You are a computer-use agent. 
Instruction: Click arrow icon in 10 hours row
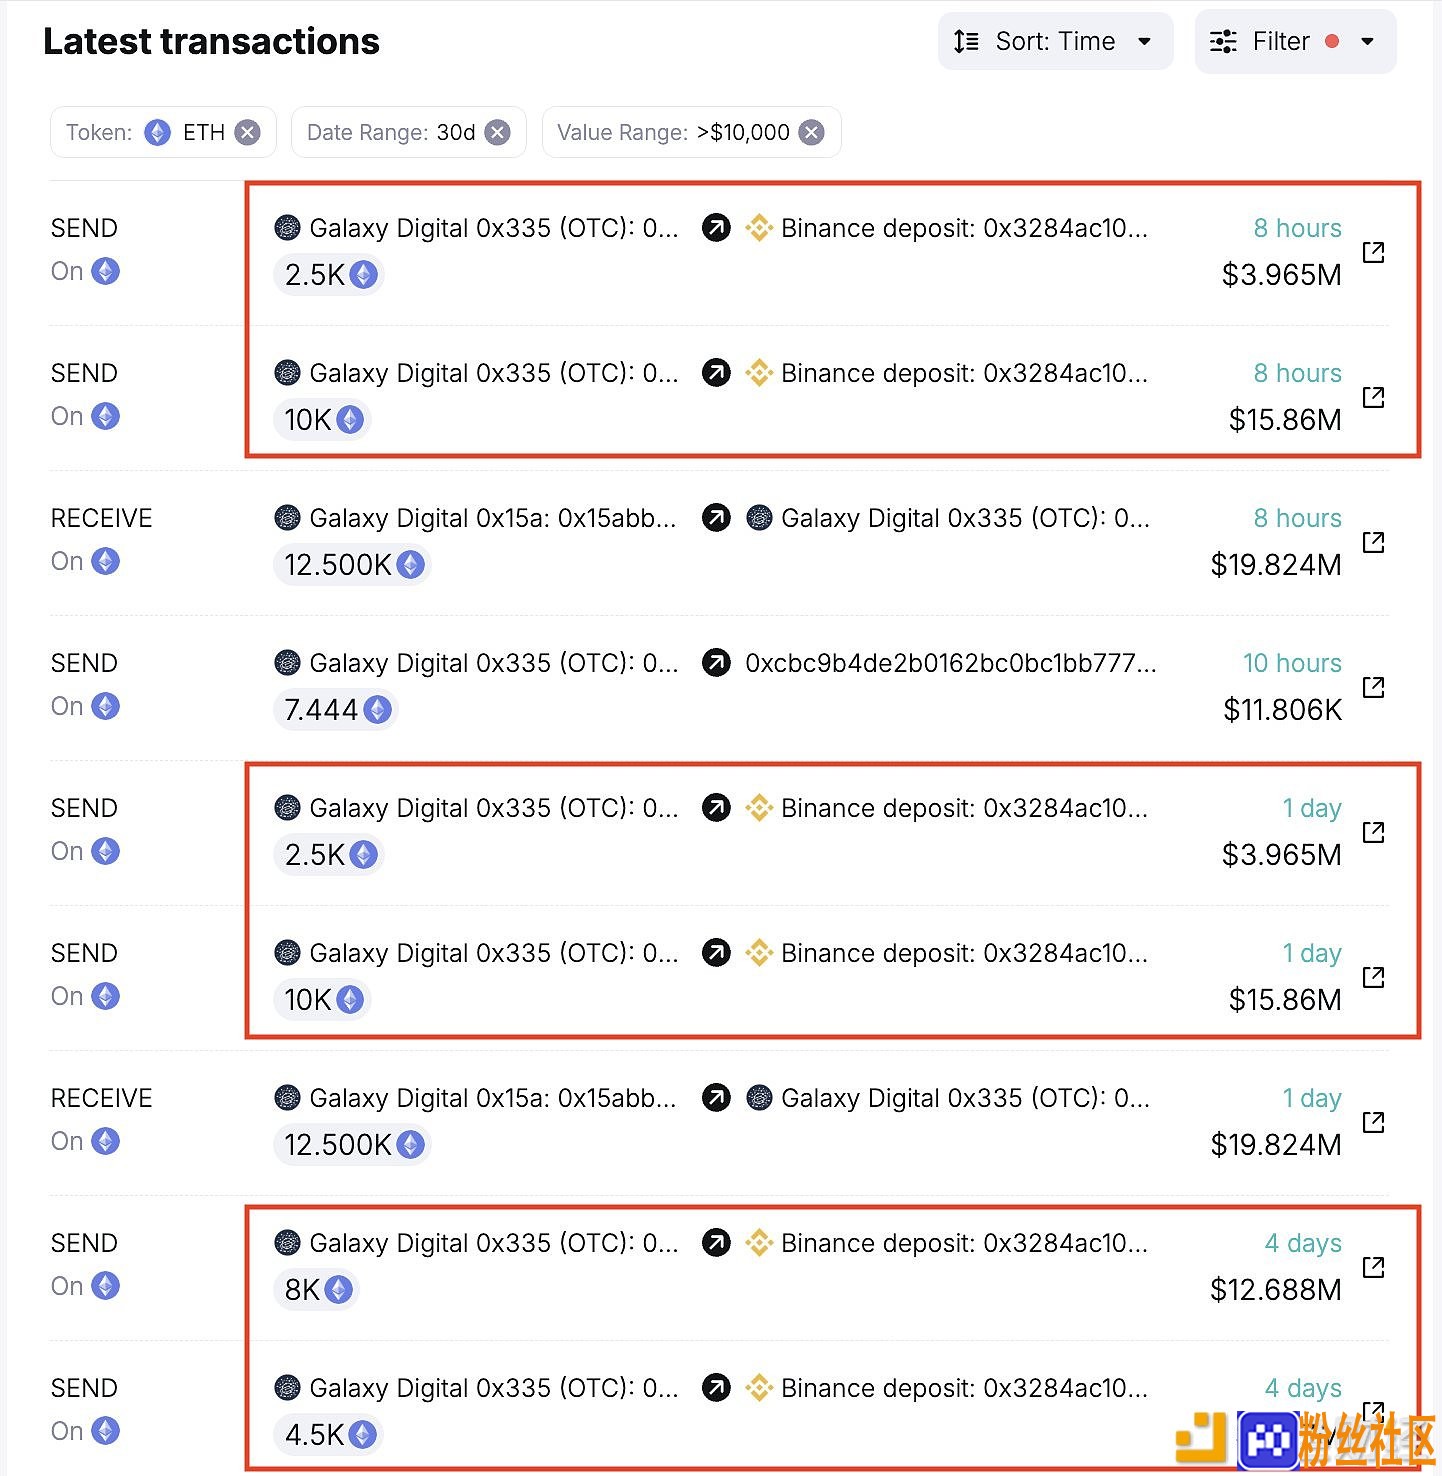(716, 662)
